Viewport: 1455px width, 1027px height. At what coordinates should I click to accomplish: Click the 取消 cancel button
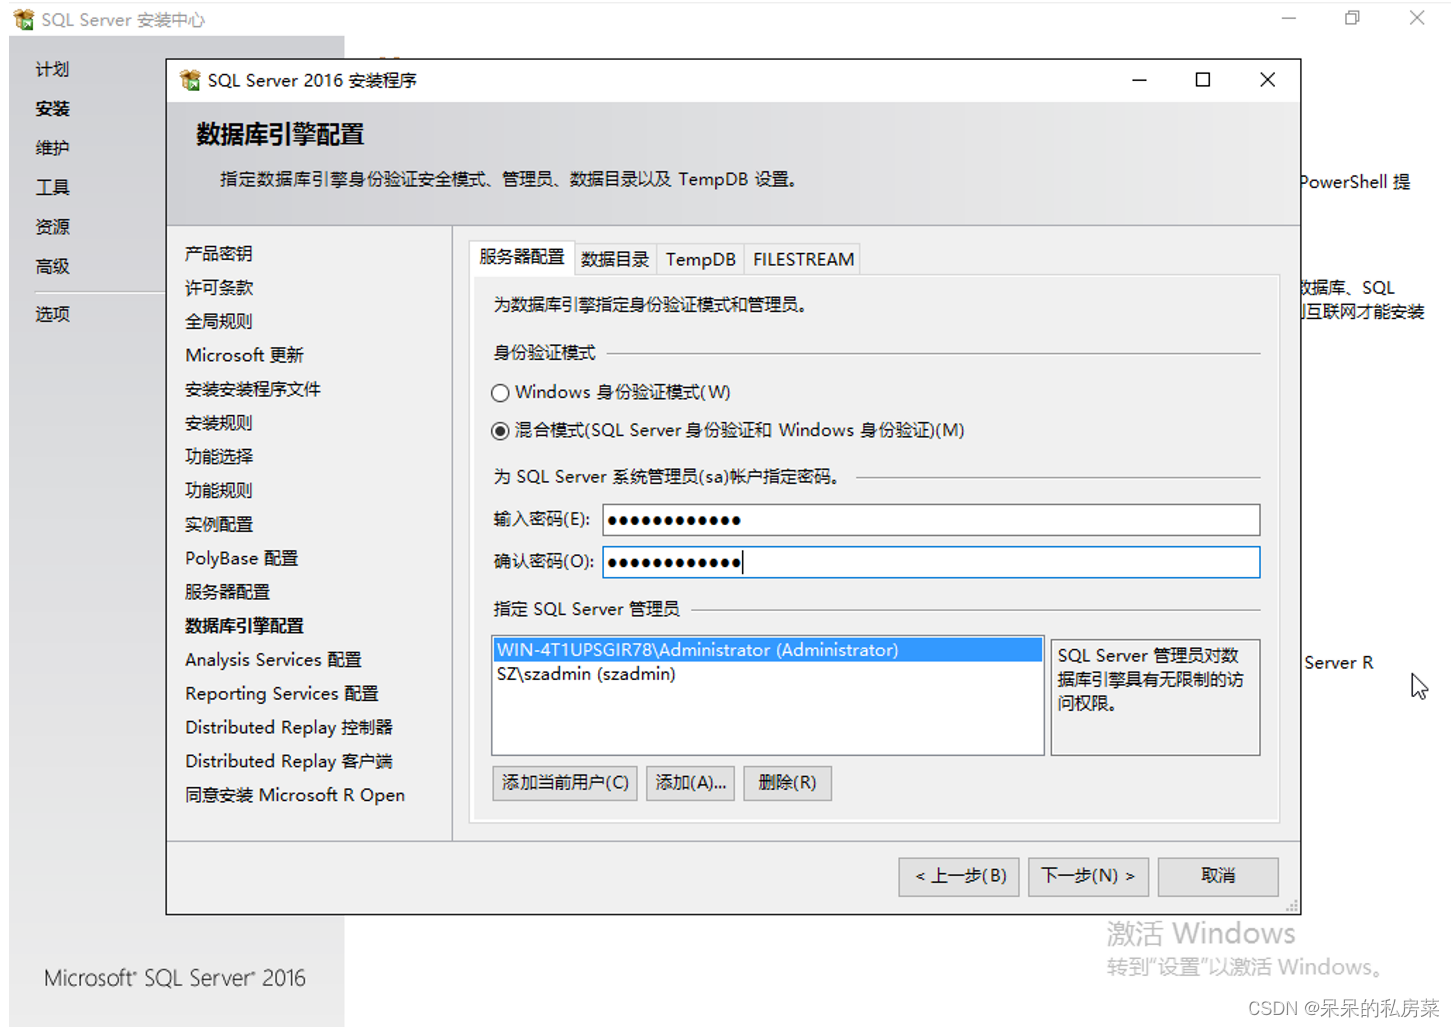click(x=1218, y=877)
